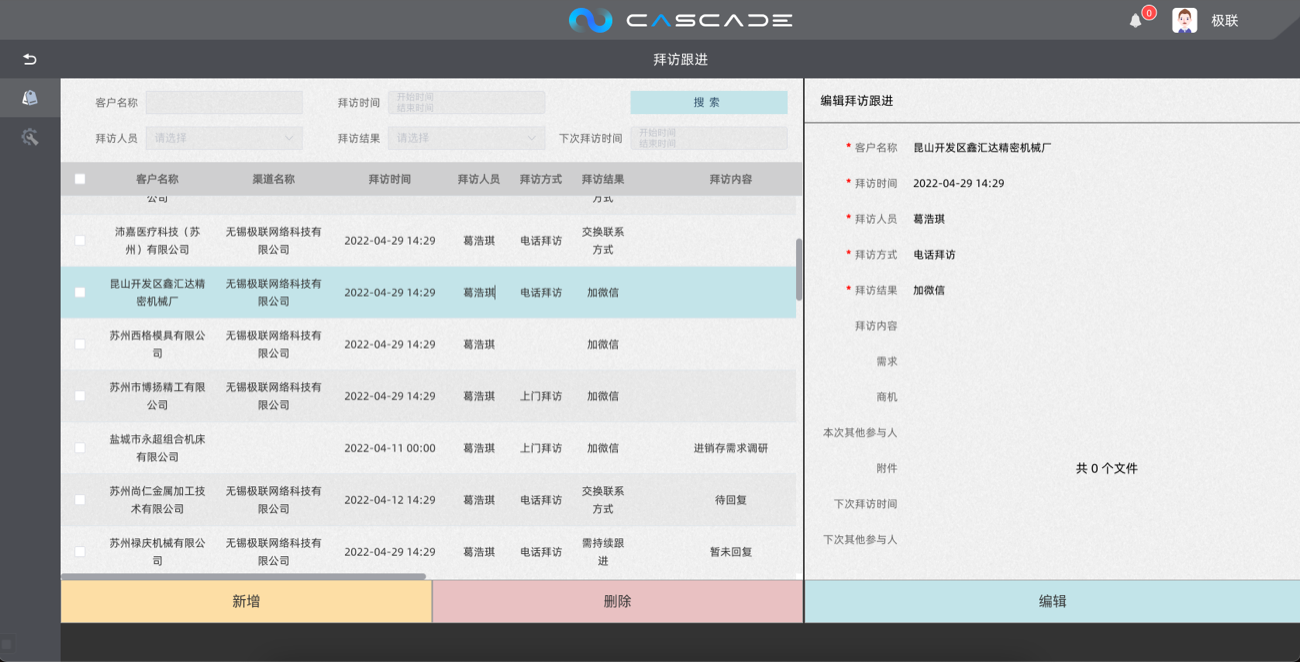Check the 苏州尚仁金属加工 row checkbox

(80, 500)
